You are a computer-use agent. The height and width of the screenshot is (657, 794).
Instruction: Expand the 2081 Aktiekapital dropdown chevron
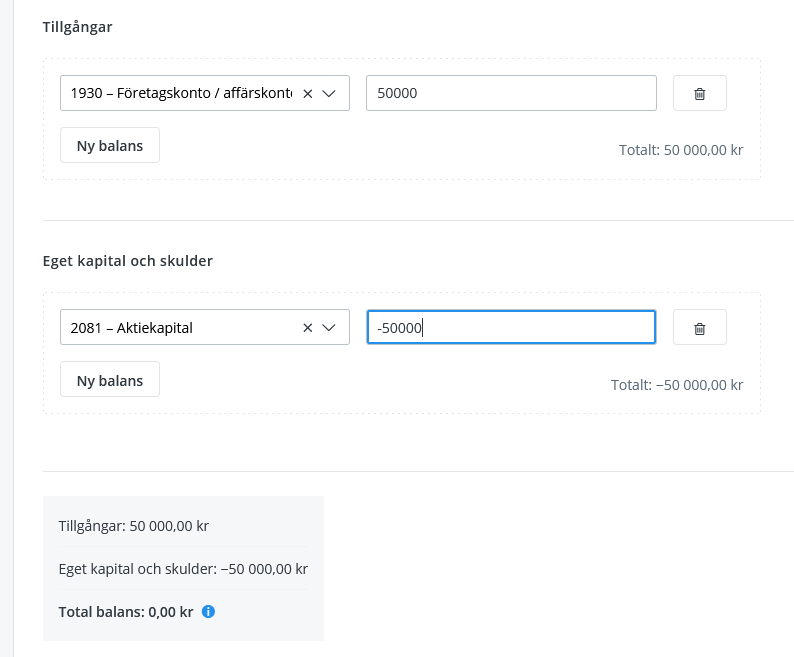tap(330, 327)
